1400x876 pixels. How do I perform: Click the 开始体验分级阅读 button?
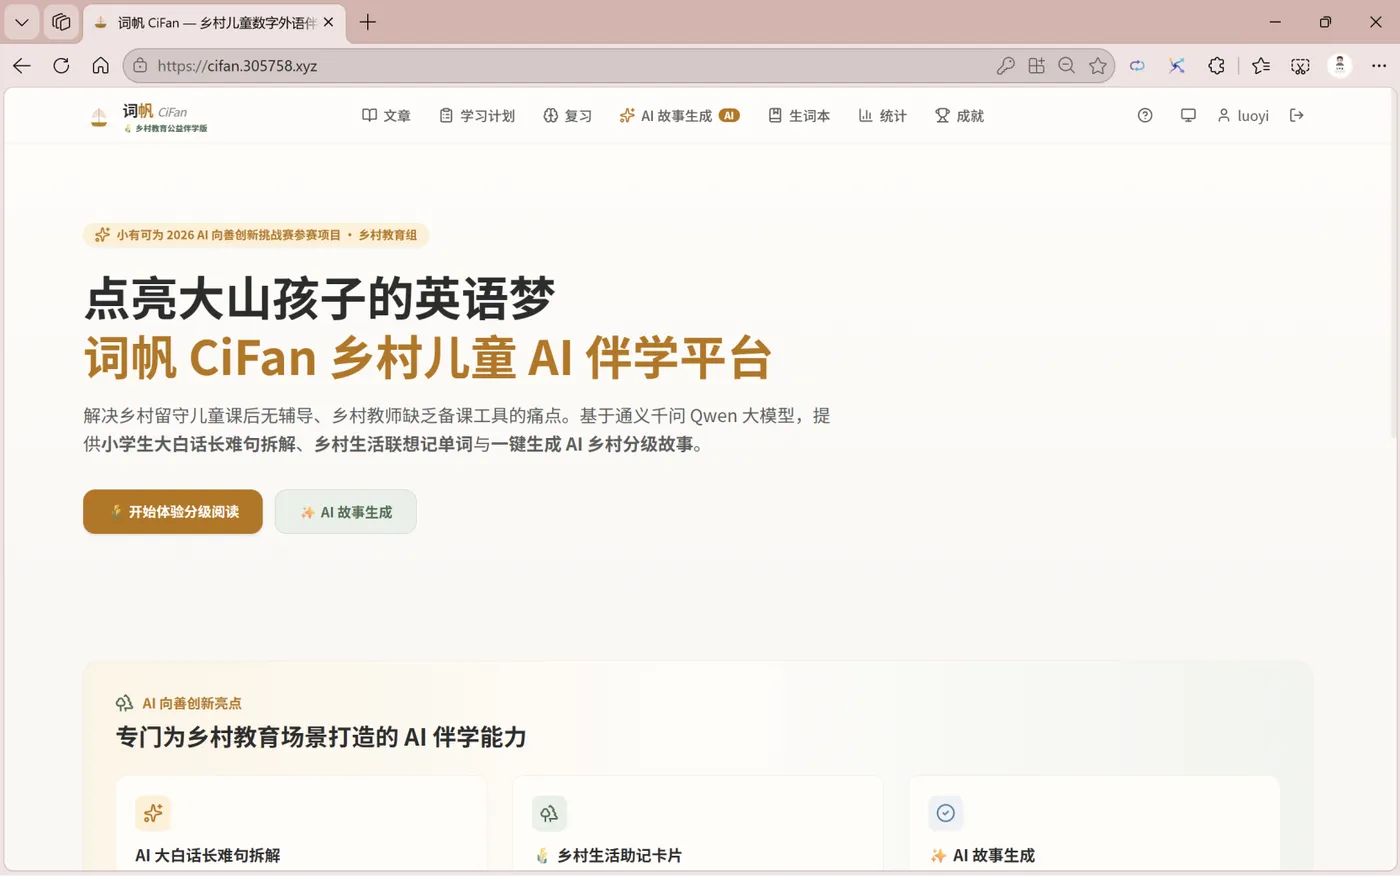click(x=173, y=512)
